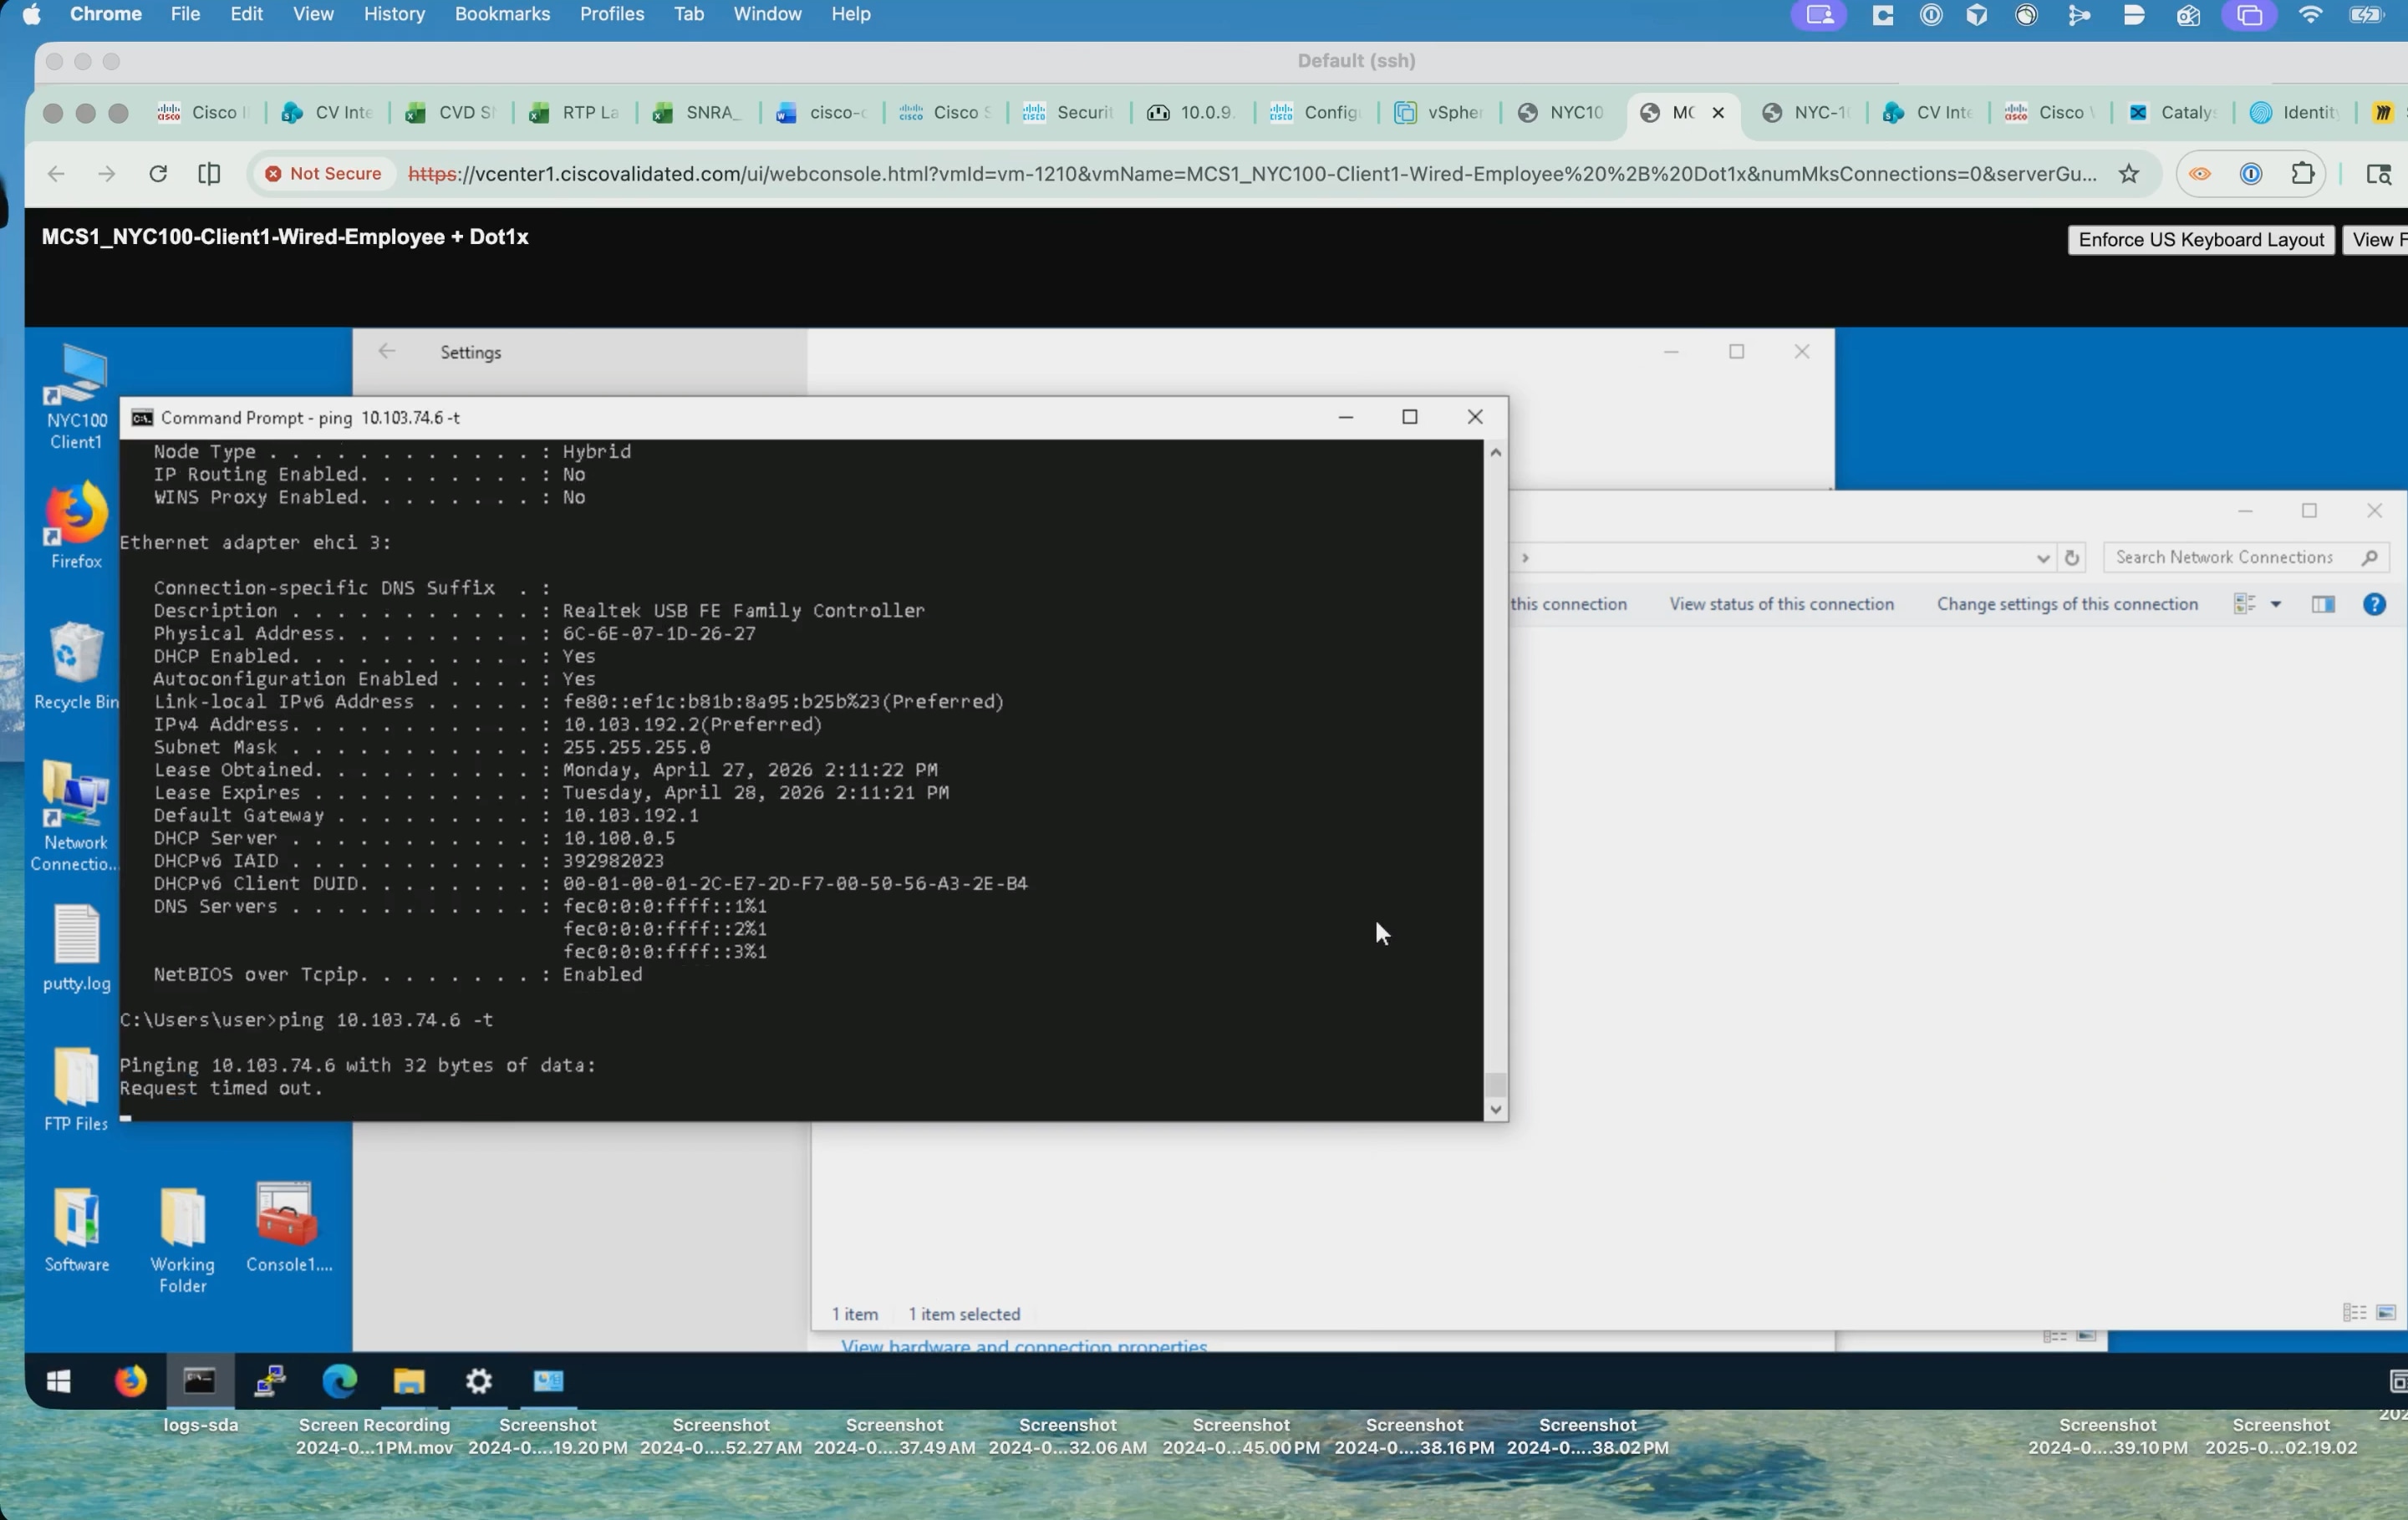The image size is (2408, 1520).
Task: Expand the view options dropdown arrow
Action: 2276,604
